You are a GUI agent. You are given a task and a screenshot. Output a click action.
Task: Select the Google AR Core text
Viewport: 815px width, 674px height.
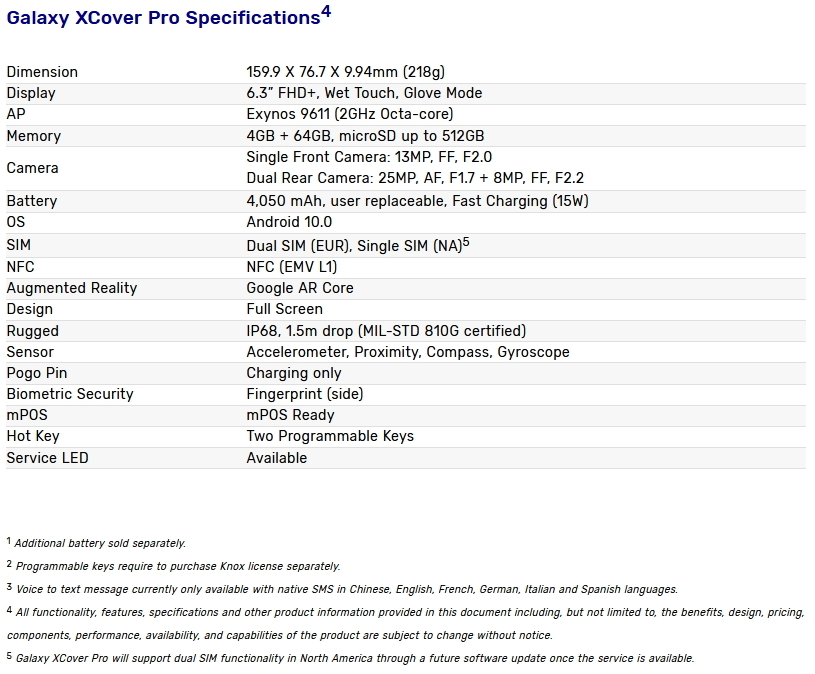click(300, 288)
